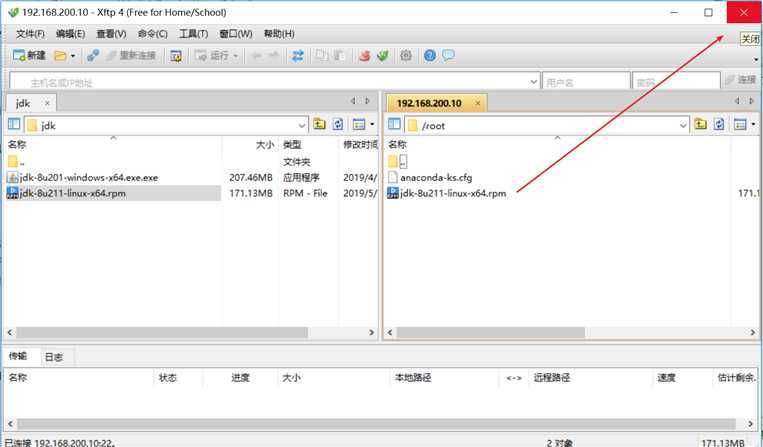This screenshot has width=763, height=447.
Task: Open the 工具(T) menu
Action: (x=193, y=34)
